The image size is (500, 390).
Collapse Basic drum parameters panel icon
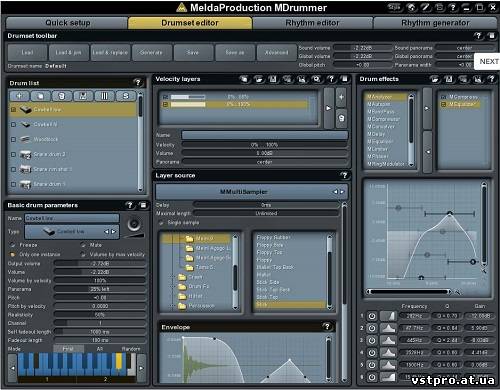point(143,205)
